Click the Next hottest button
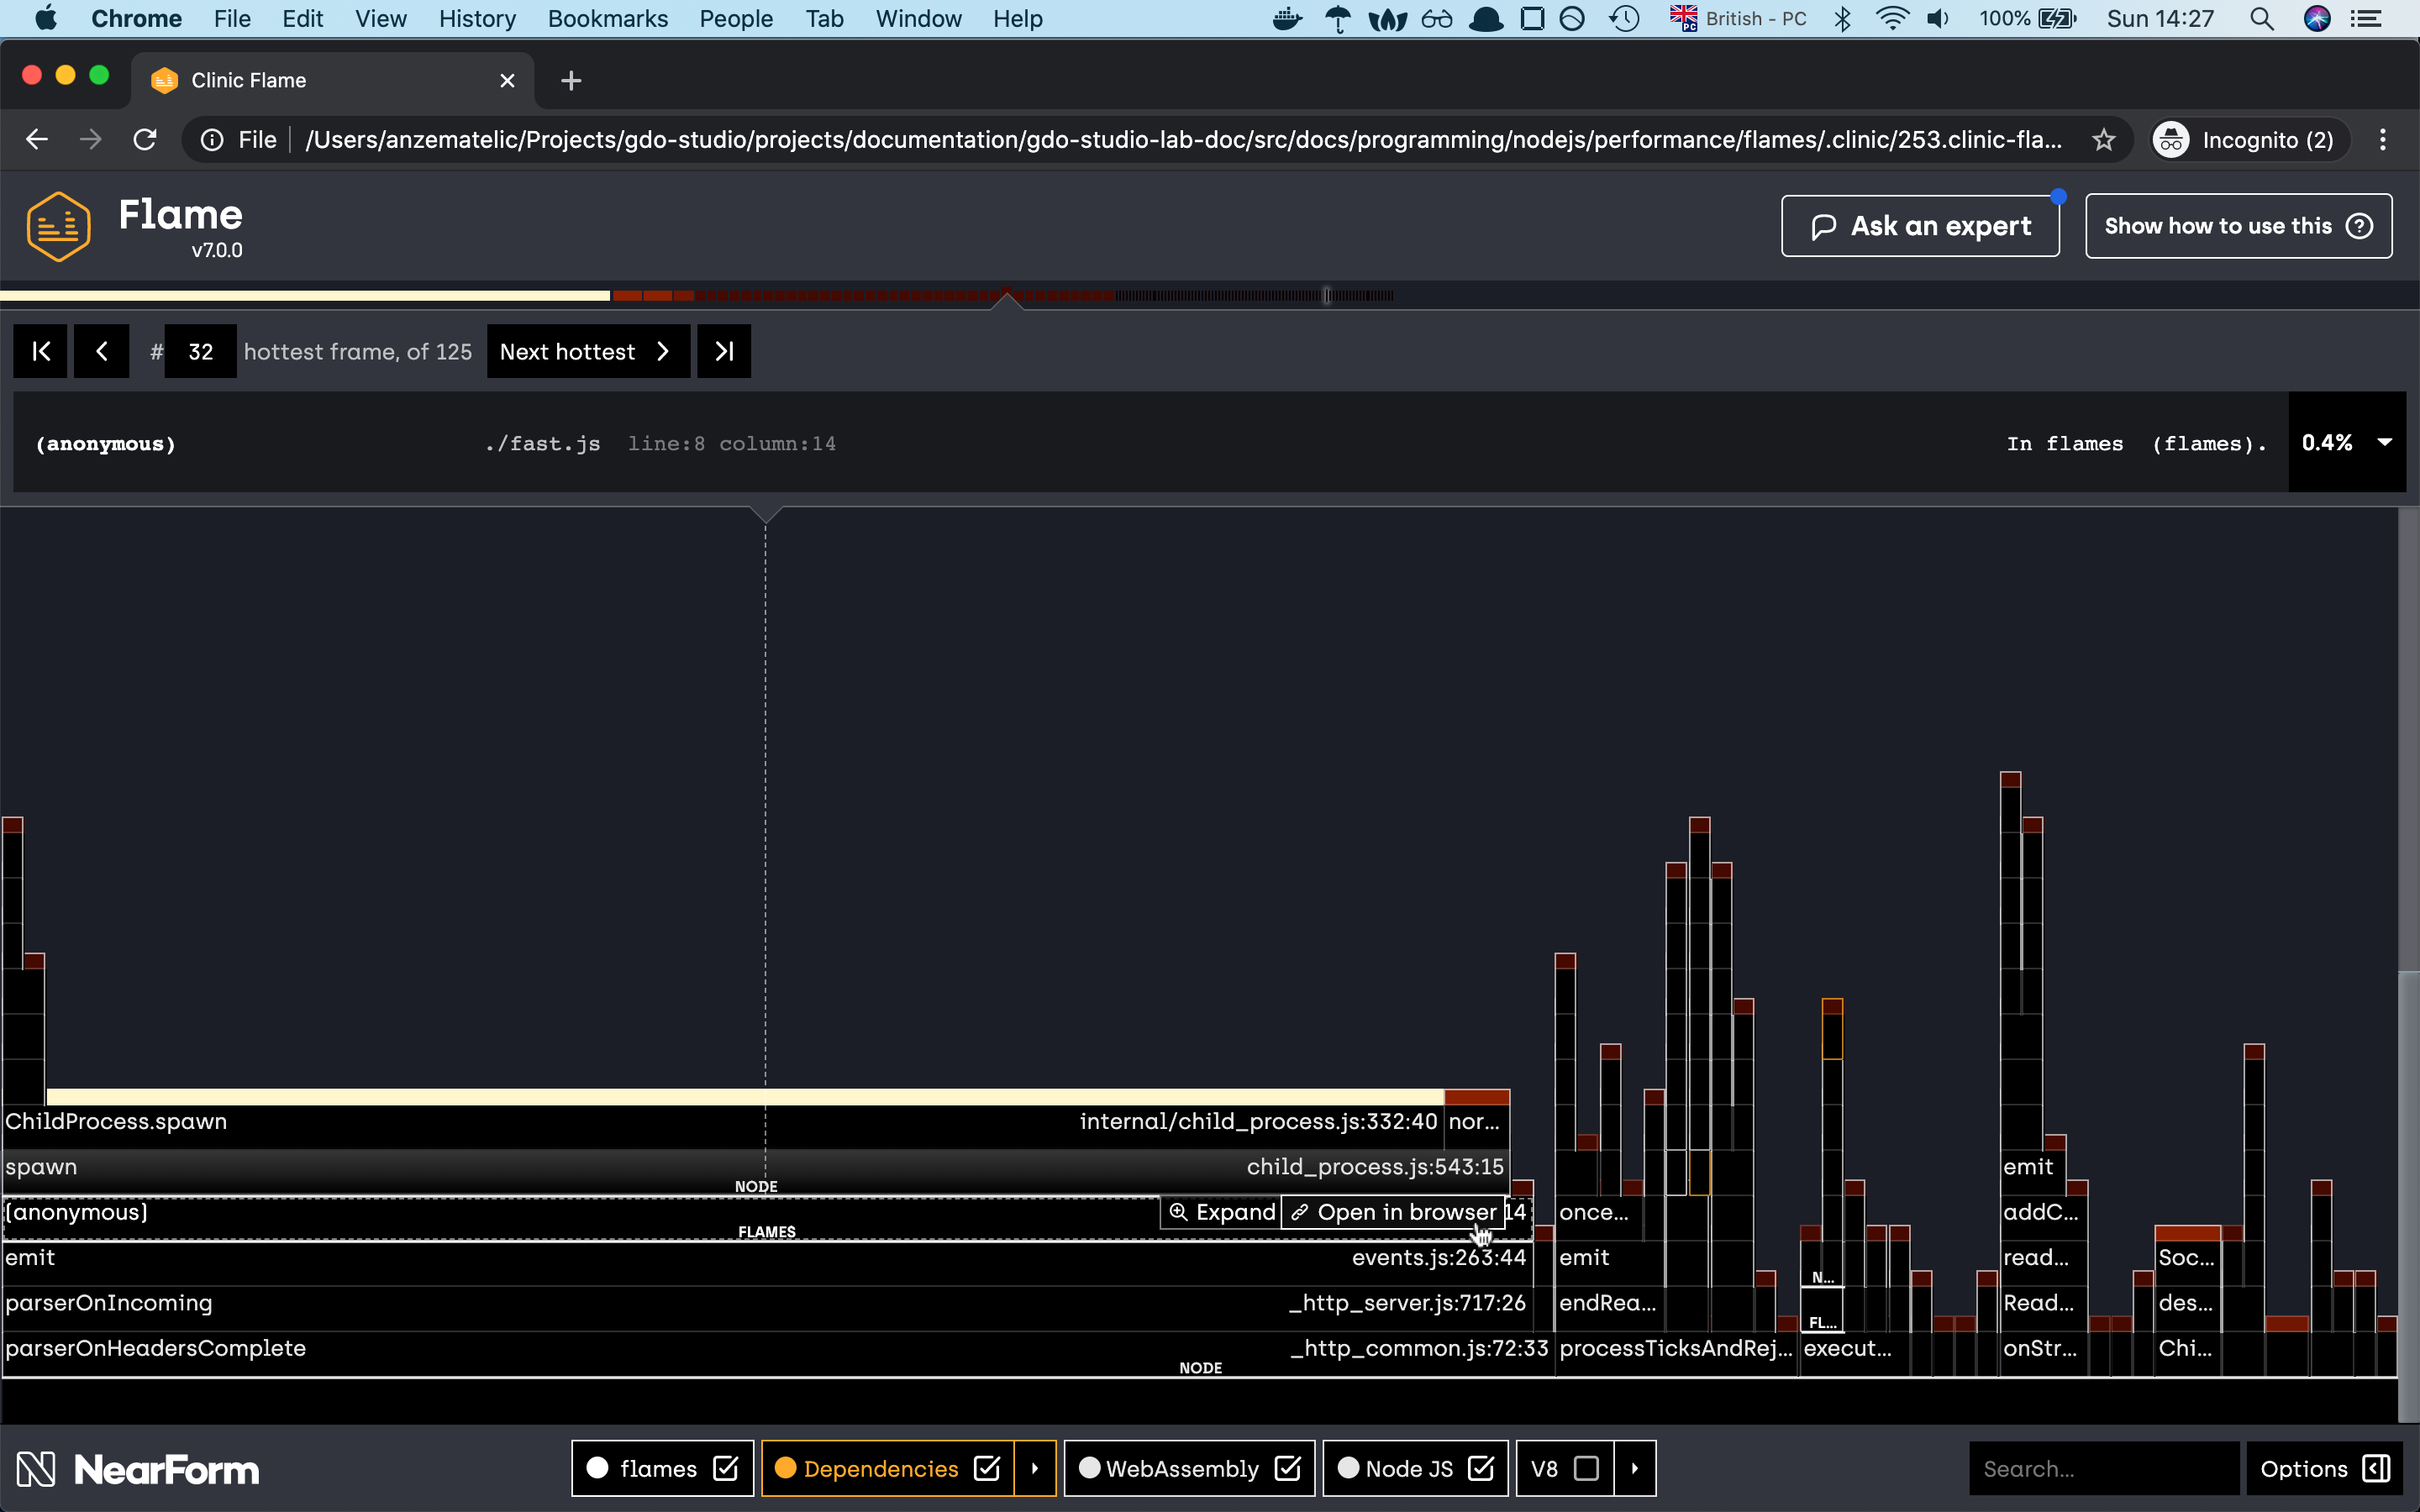Screen dimensions: 2420x1512 pos(587,351)
